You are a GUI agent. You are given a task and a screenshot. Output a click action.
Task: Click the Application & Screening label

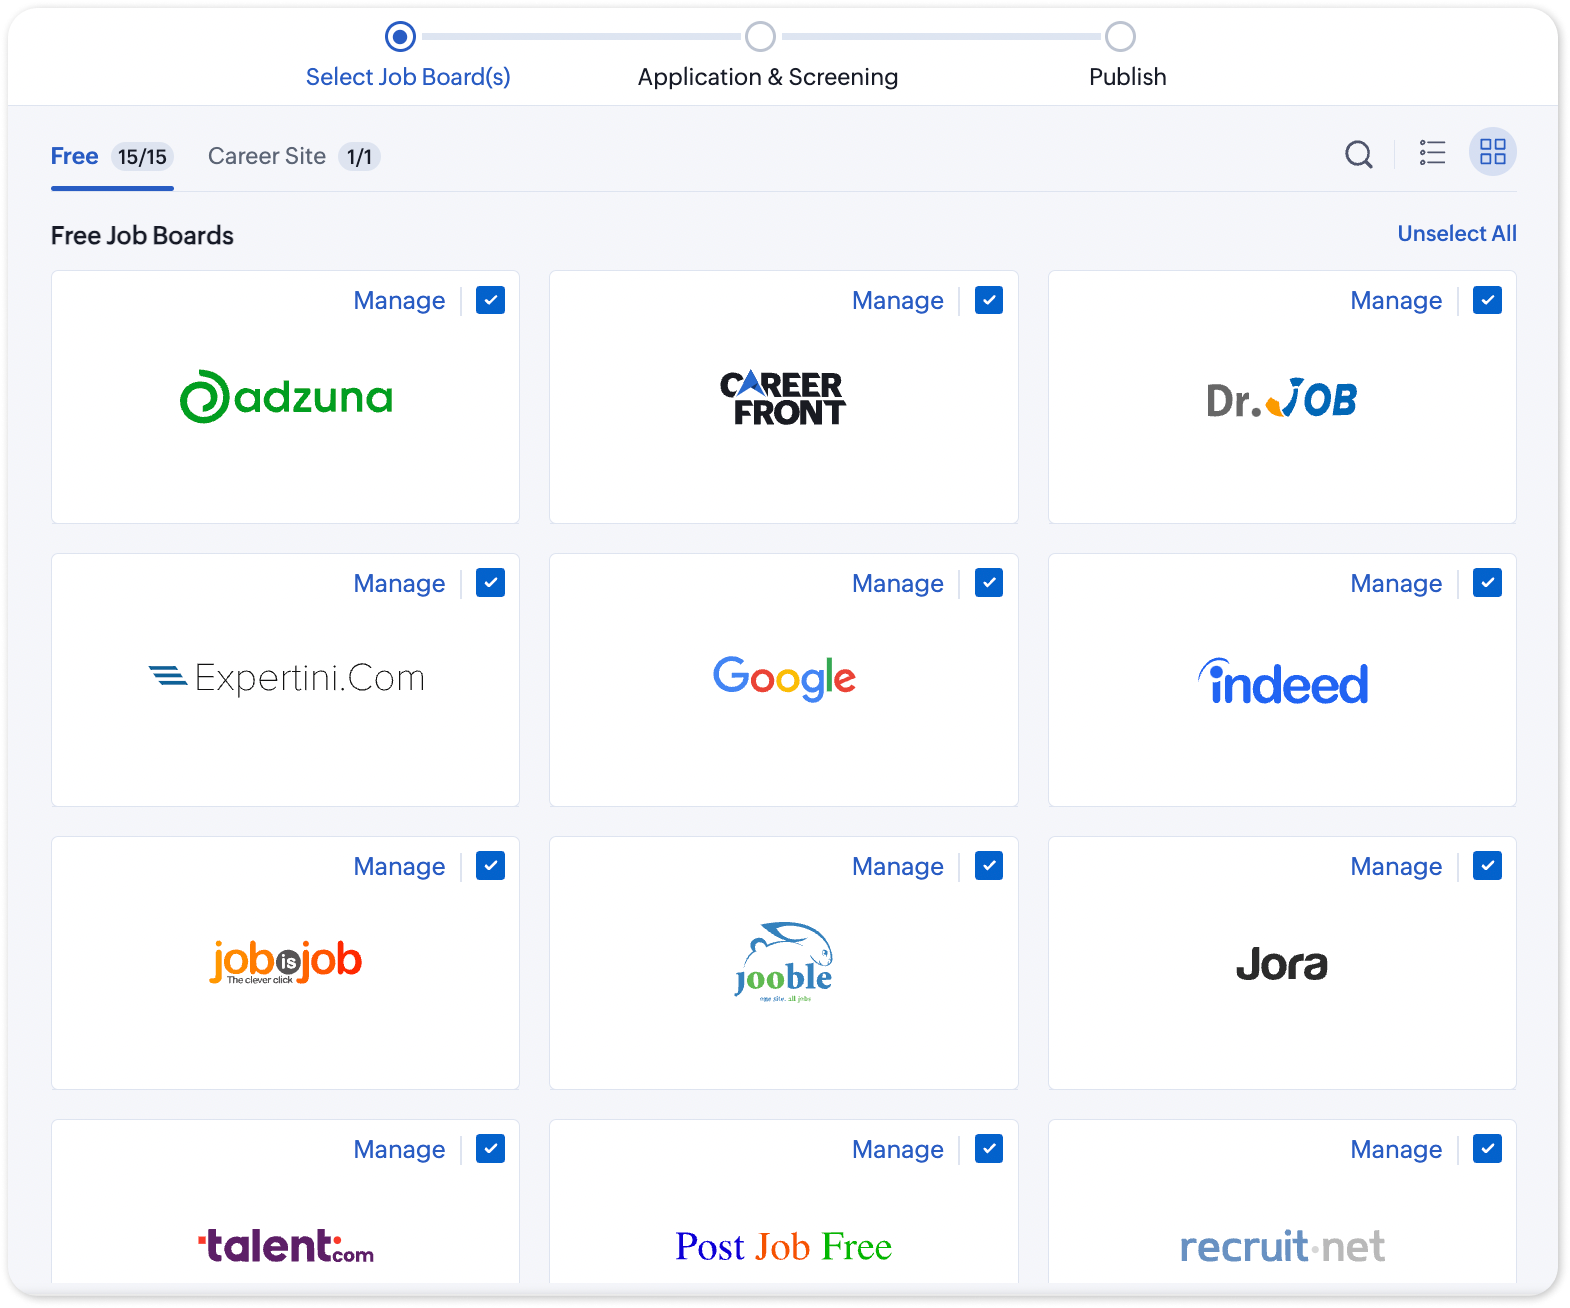(x=768, y=77)
